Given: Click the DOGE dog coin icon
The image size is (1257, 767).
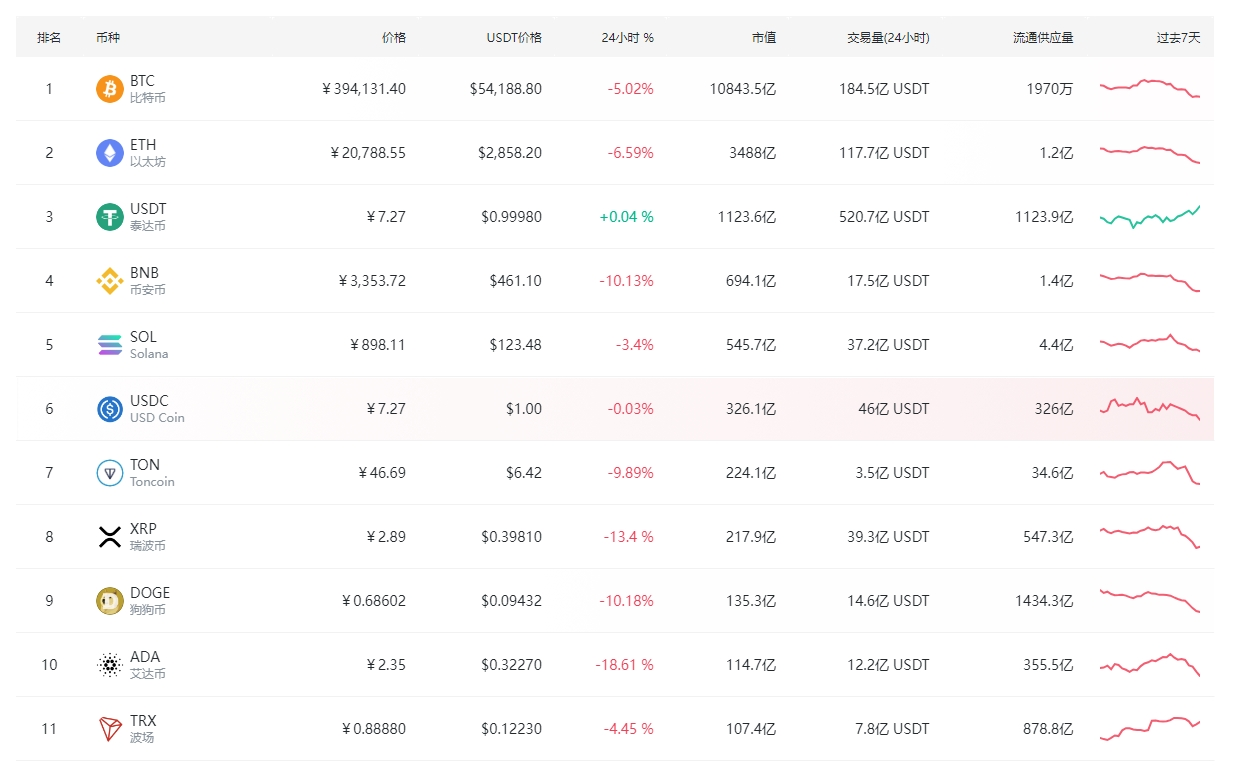Looking at the screenshot, I should [x=109, y=601].
